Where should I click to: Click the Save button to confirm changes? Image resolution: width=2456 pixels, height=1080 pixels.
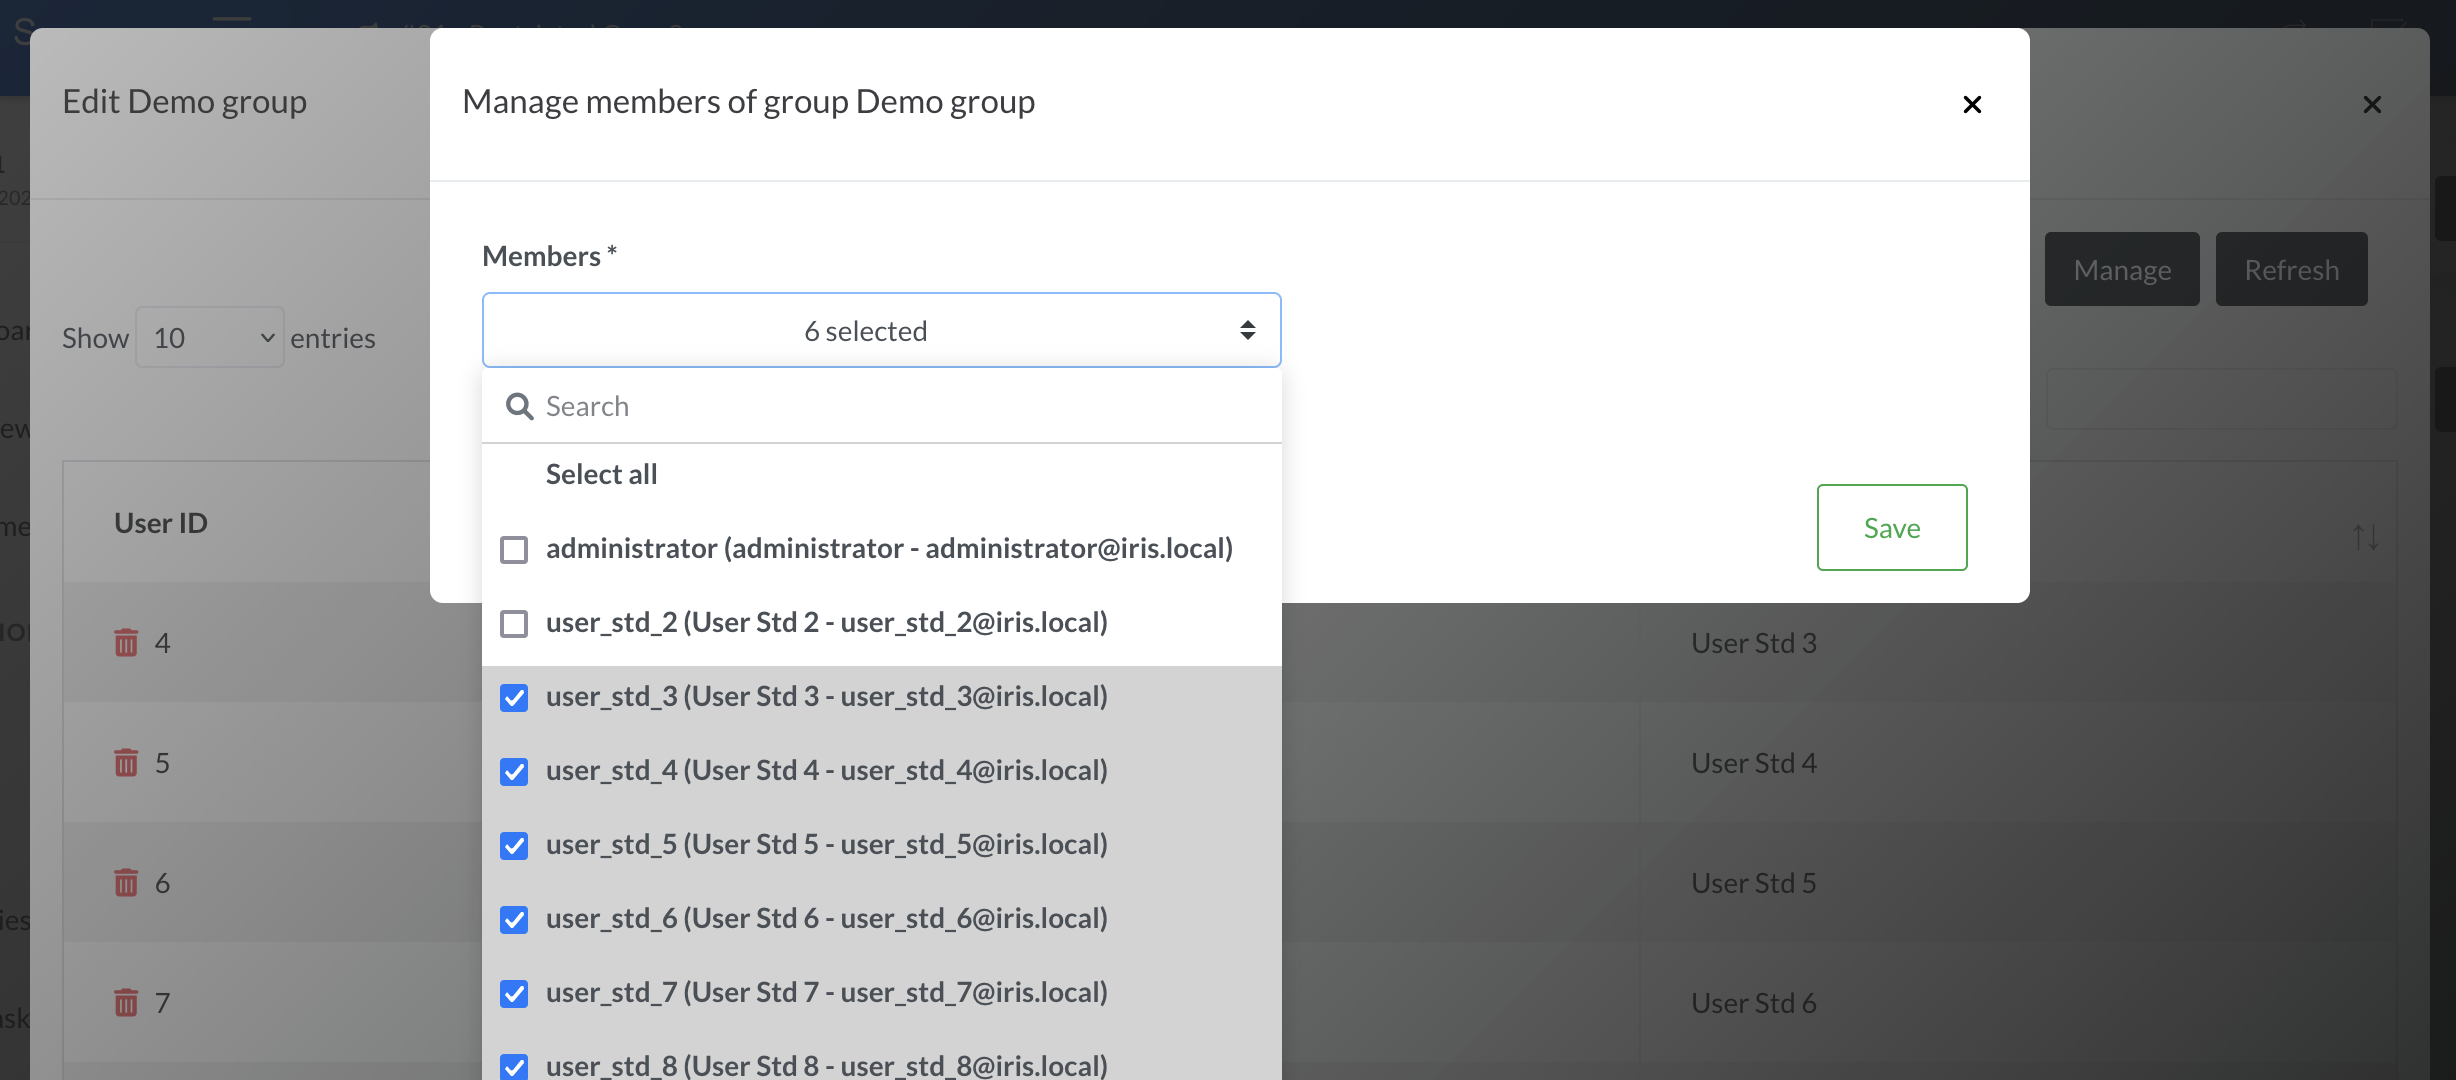pos(1891,527)
